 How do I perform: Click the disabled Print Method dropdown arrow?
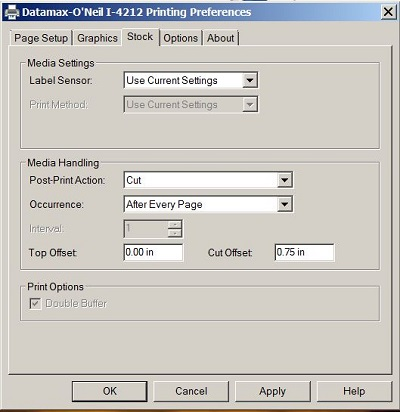click(x=250, y=105)
